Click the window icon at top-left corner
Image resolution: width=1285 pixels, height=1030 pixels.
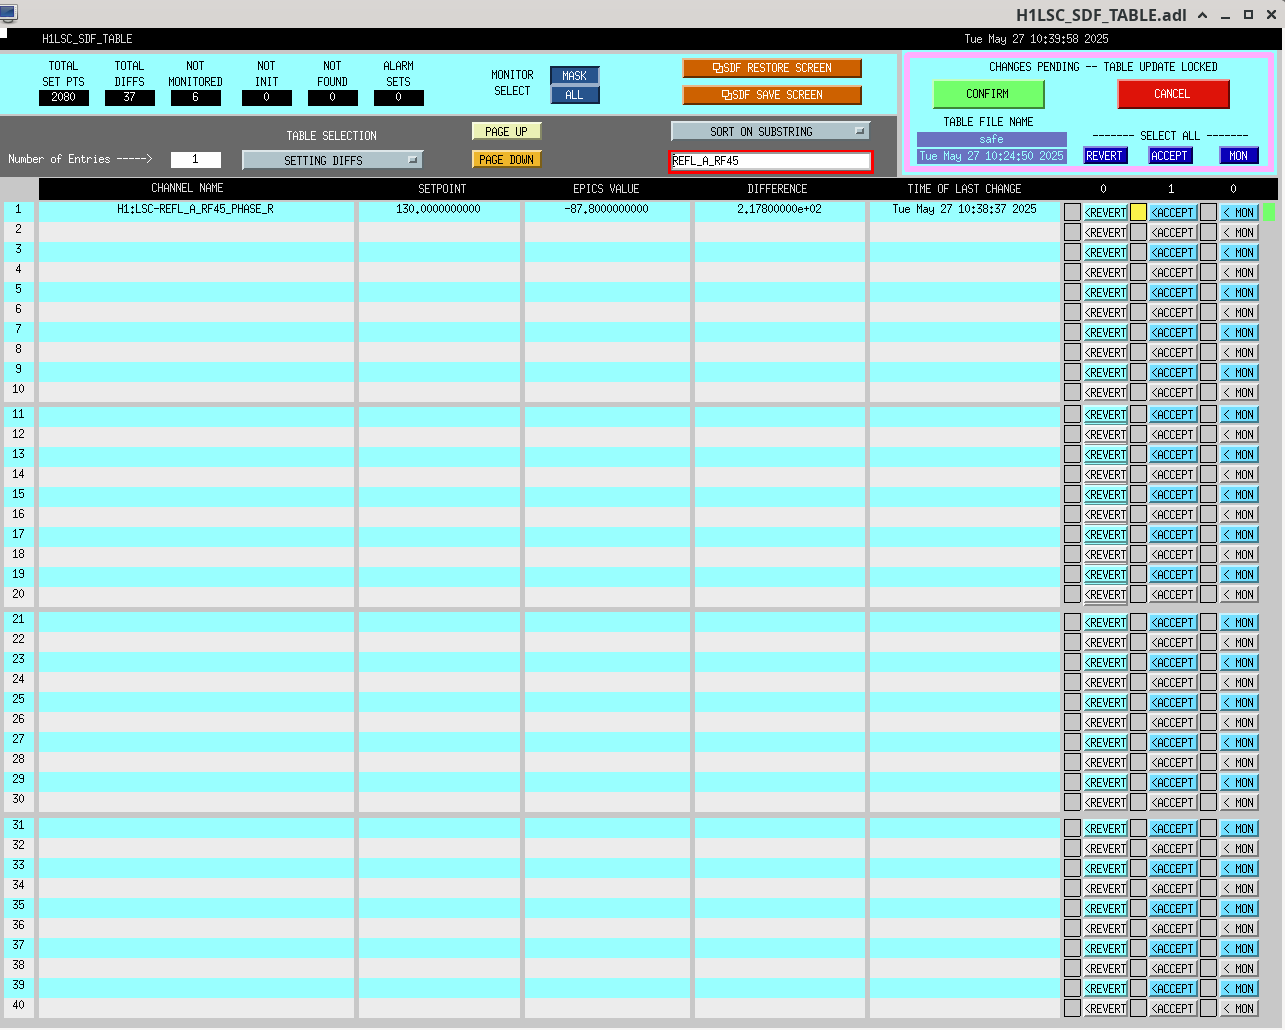(x=8, y=13)
